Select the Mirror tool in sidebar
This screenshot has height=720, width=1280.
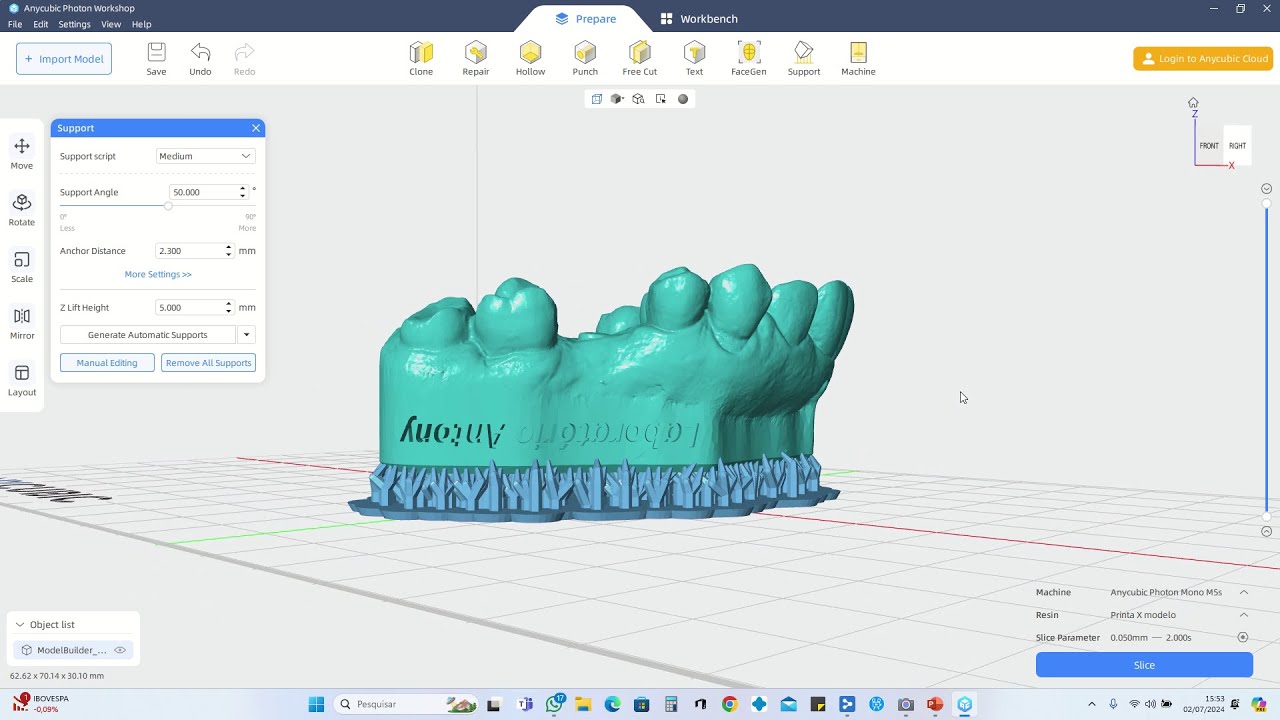(22, 324)
